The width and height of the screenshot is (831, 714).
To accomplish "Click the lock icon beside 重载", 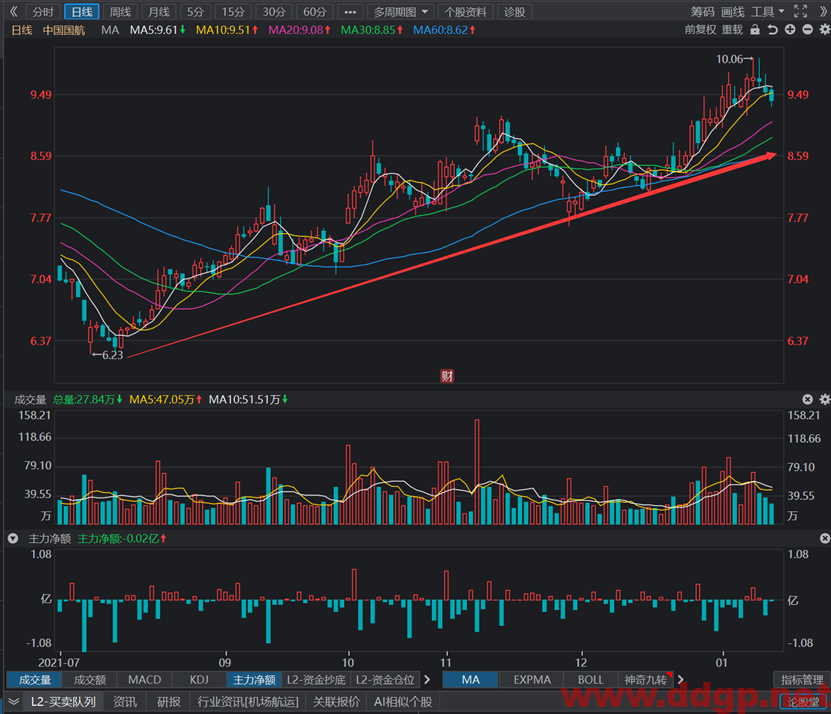I will click(x=755, y=30).
